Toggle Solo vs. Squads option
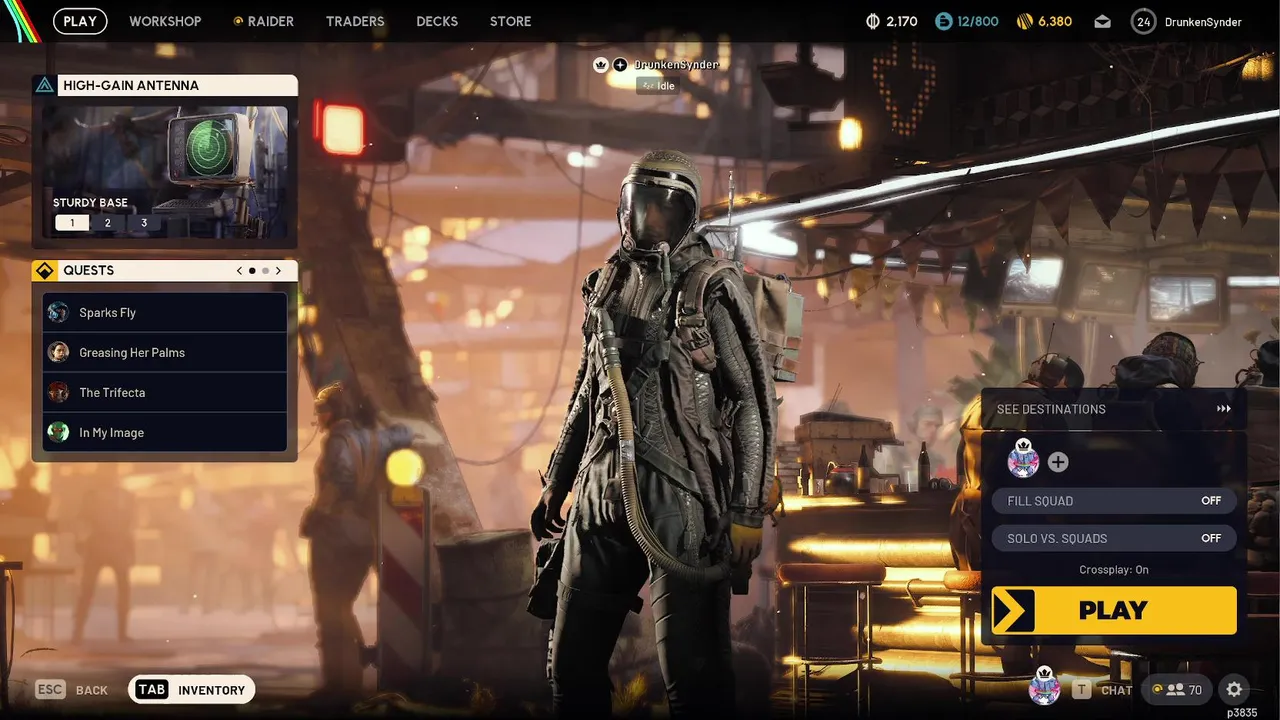Screen dimensions: 1280x720 [1114, 538]
